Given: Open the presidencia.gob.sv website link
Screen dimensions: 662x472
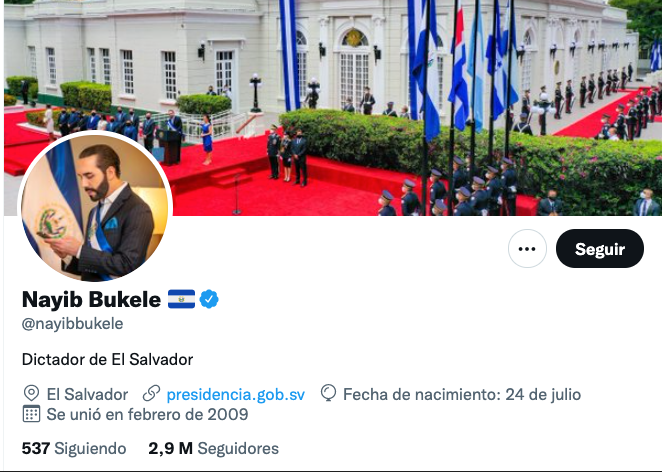Looking at the screenshot, I should pos(236,394).
